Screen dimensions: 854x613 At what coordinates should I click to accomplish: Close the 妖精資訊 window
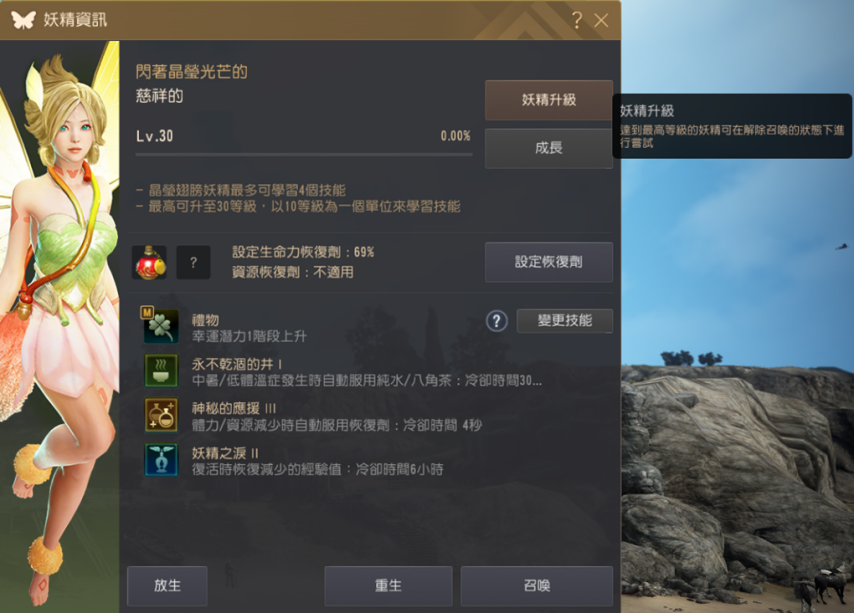coord(601,21)
